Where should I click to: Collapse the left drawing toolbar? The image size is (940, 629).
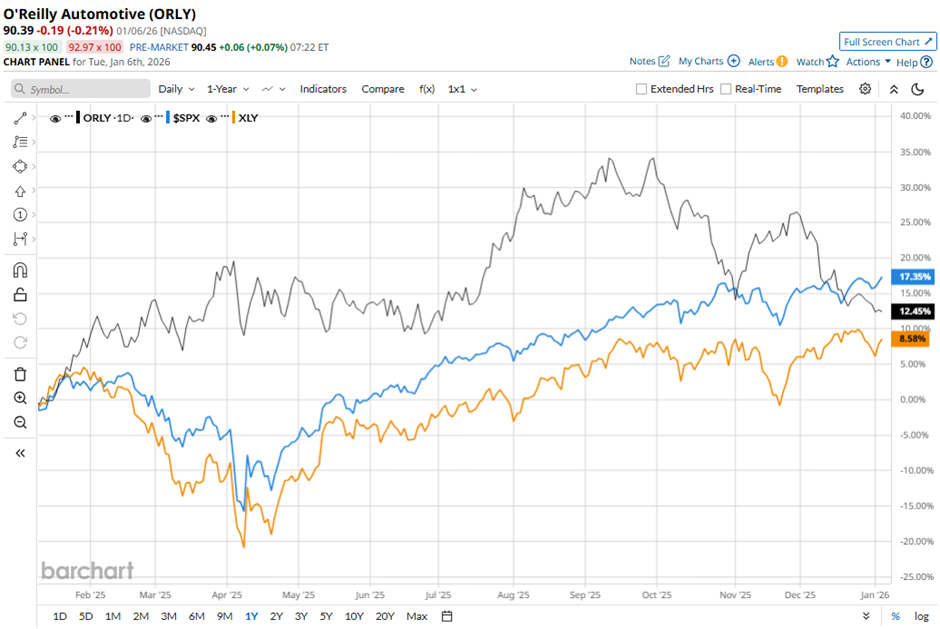coord(20,453)
